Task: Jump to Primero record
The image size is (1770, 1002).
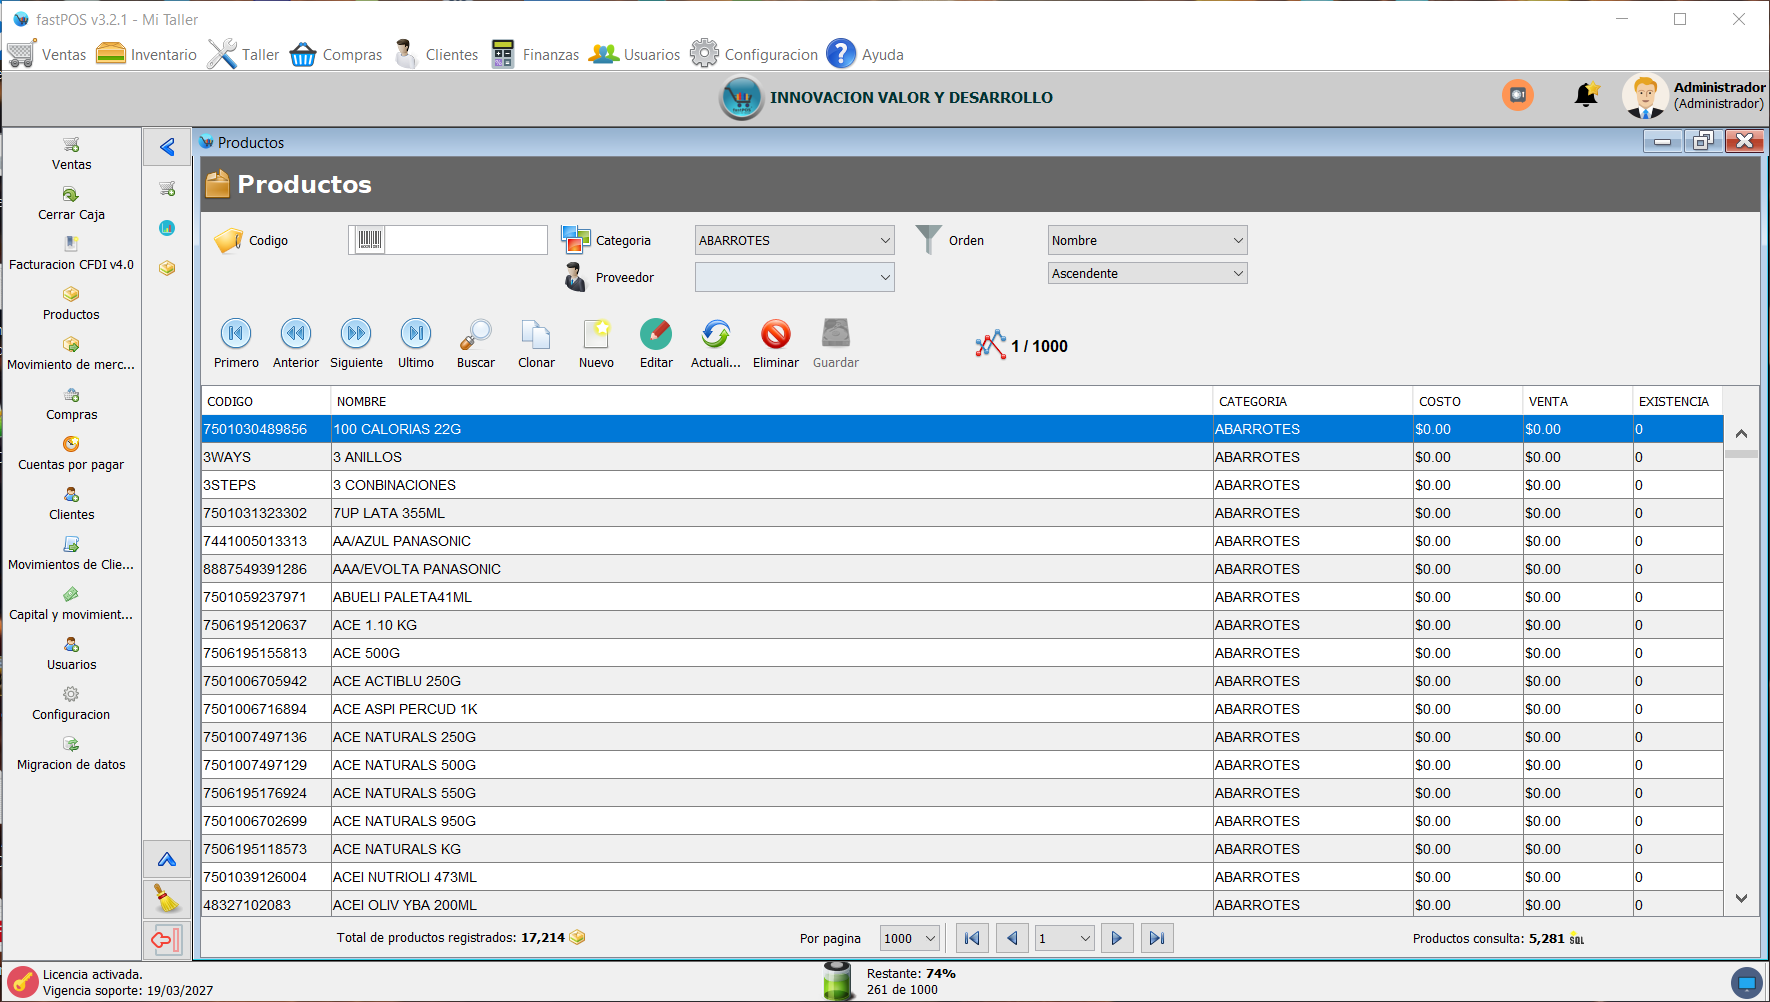Action: click(x=236, y=334)
